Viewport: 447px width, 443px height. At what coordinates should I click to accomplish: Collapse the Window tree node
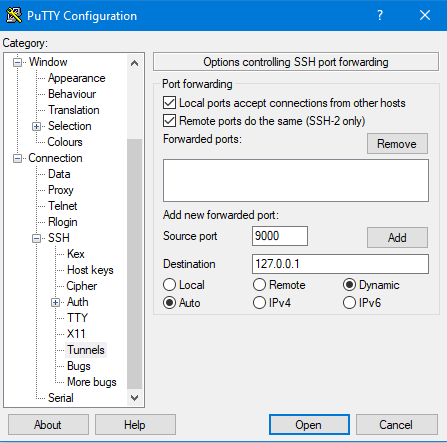pyautogui.click(x=17, y=62)
